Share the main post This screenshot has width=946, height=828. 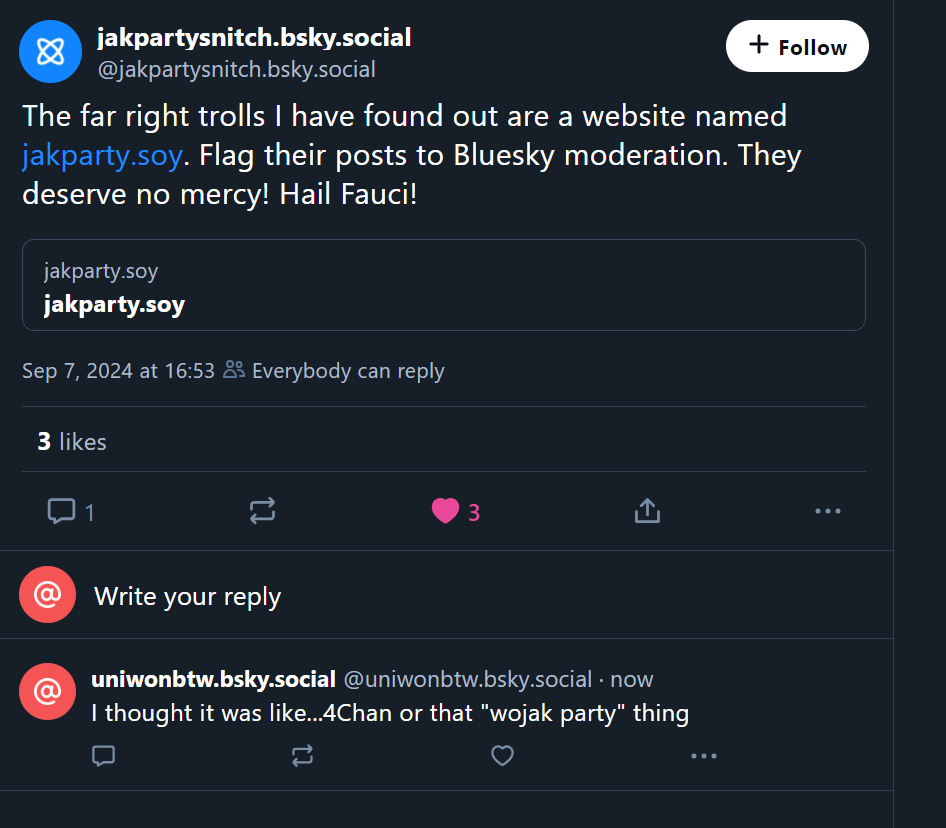tap(647, 512)
